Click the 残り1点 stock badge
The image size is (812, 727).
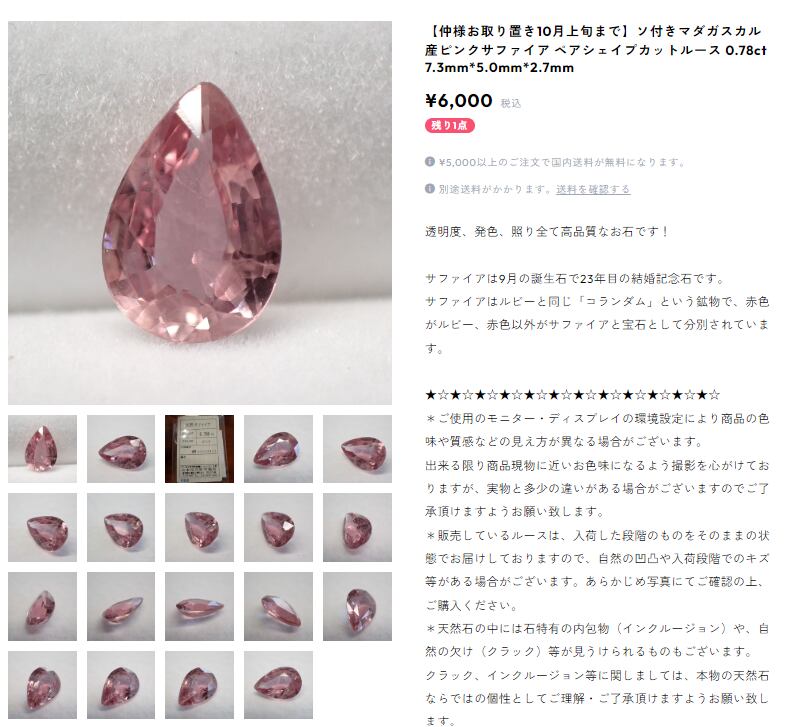coord(450,125)
